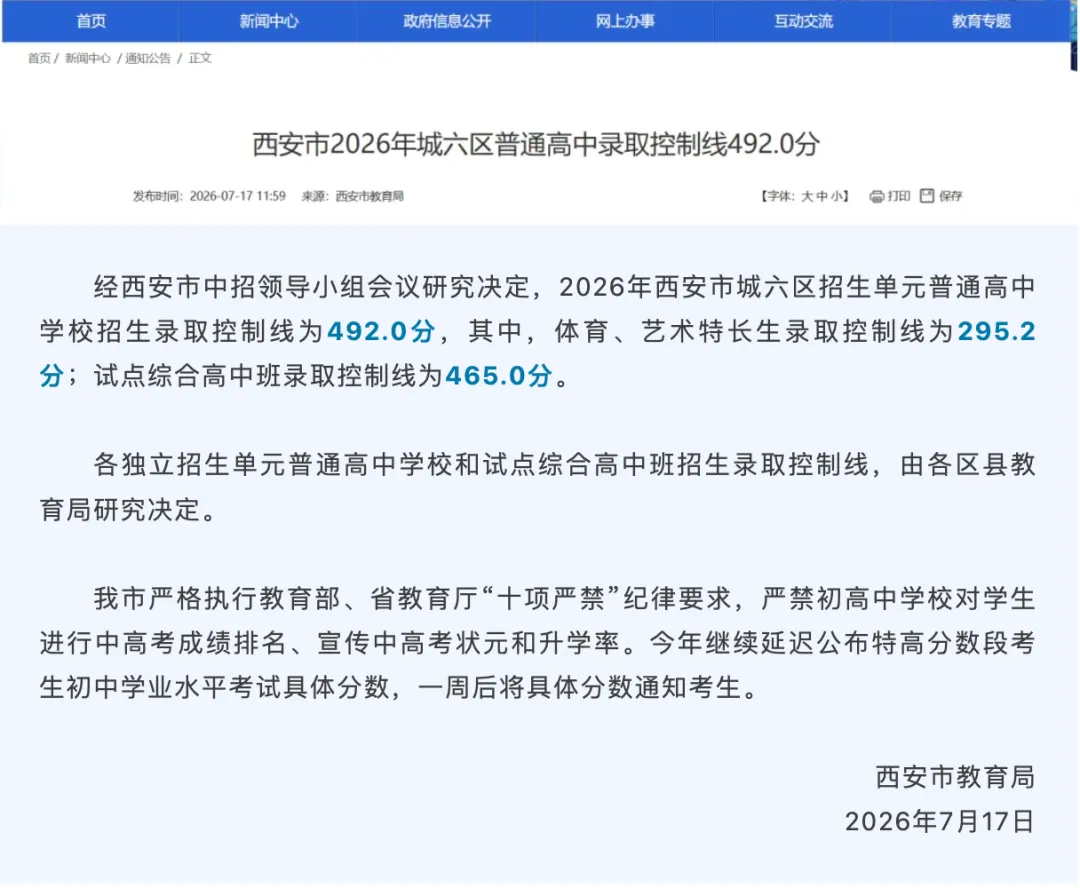Open the 首页 navigation menu item
Image resolution: width=1080 pixels, height=888 pixels.
(x=91, y=21)
